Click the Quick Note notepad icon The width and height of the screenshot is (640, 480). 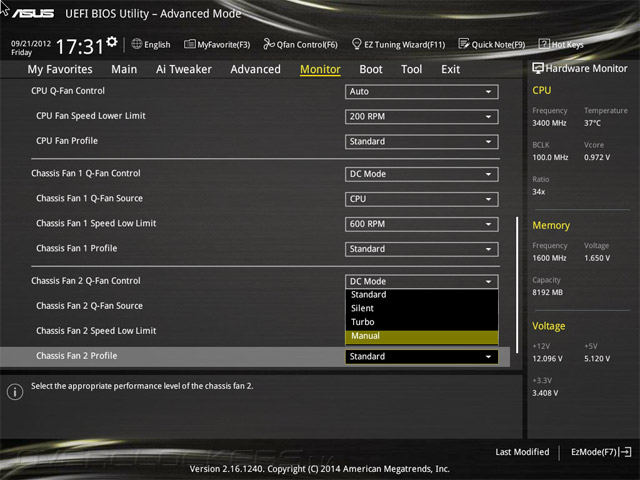pyautogui.click(x=464, y=44)
